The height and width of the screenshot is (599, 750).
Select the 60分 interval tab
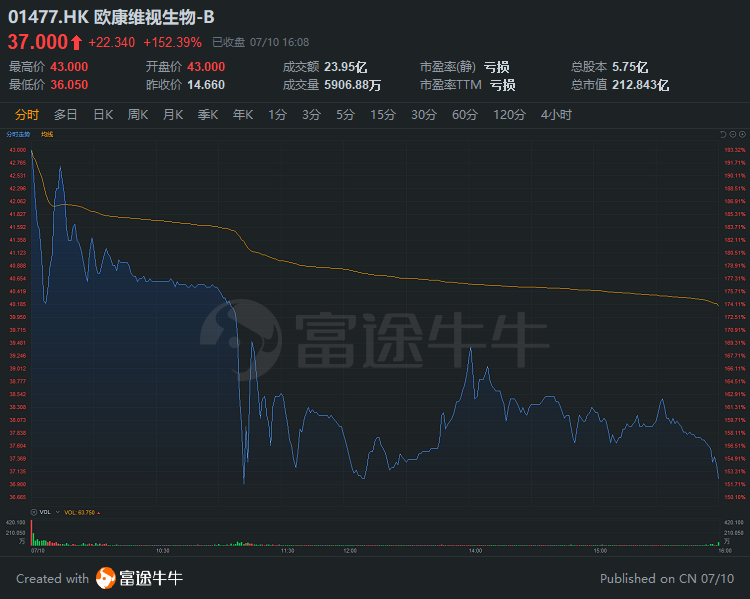pos(465,115)
